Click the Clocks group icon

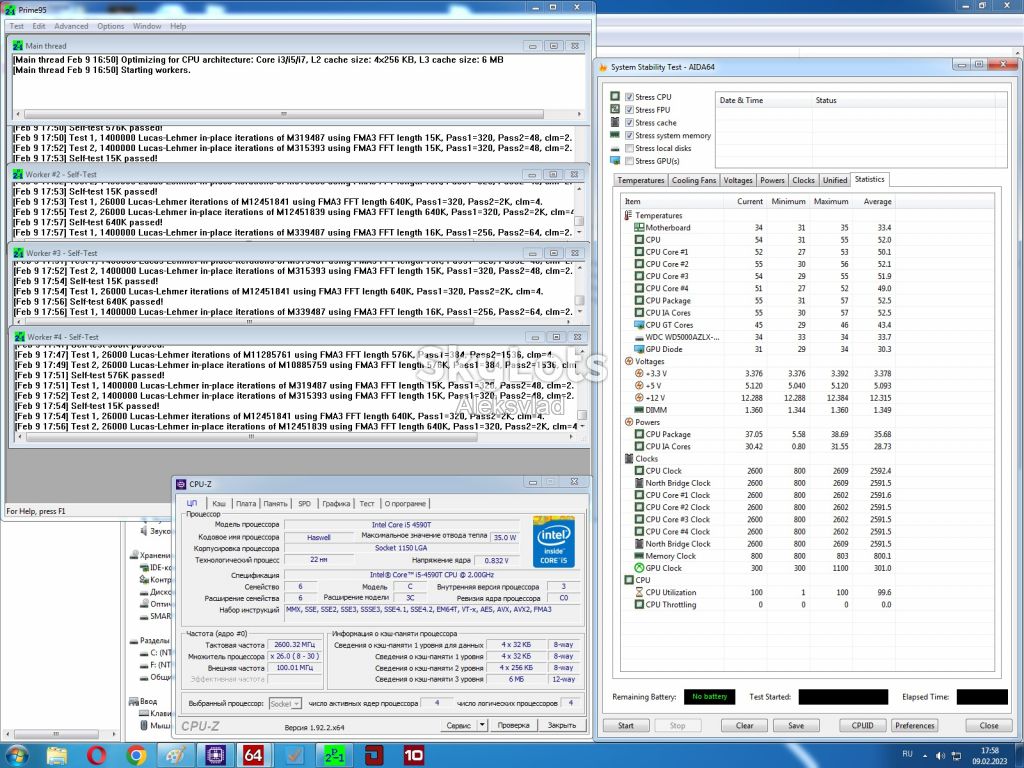click(629, 459)
